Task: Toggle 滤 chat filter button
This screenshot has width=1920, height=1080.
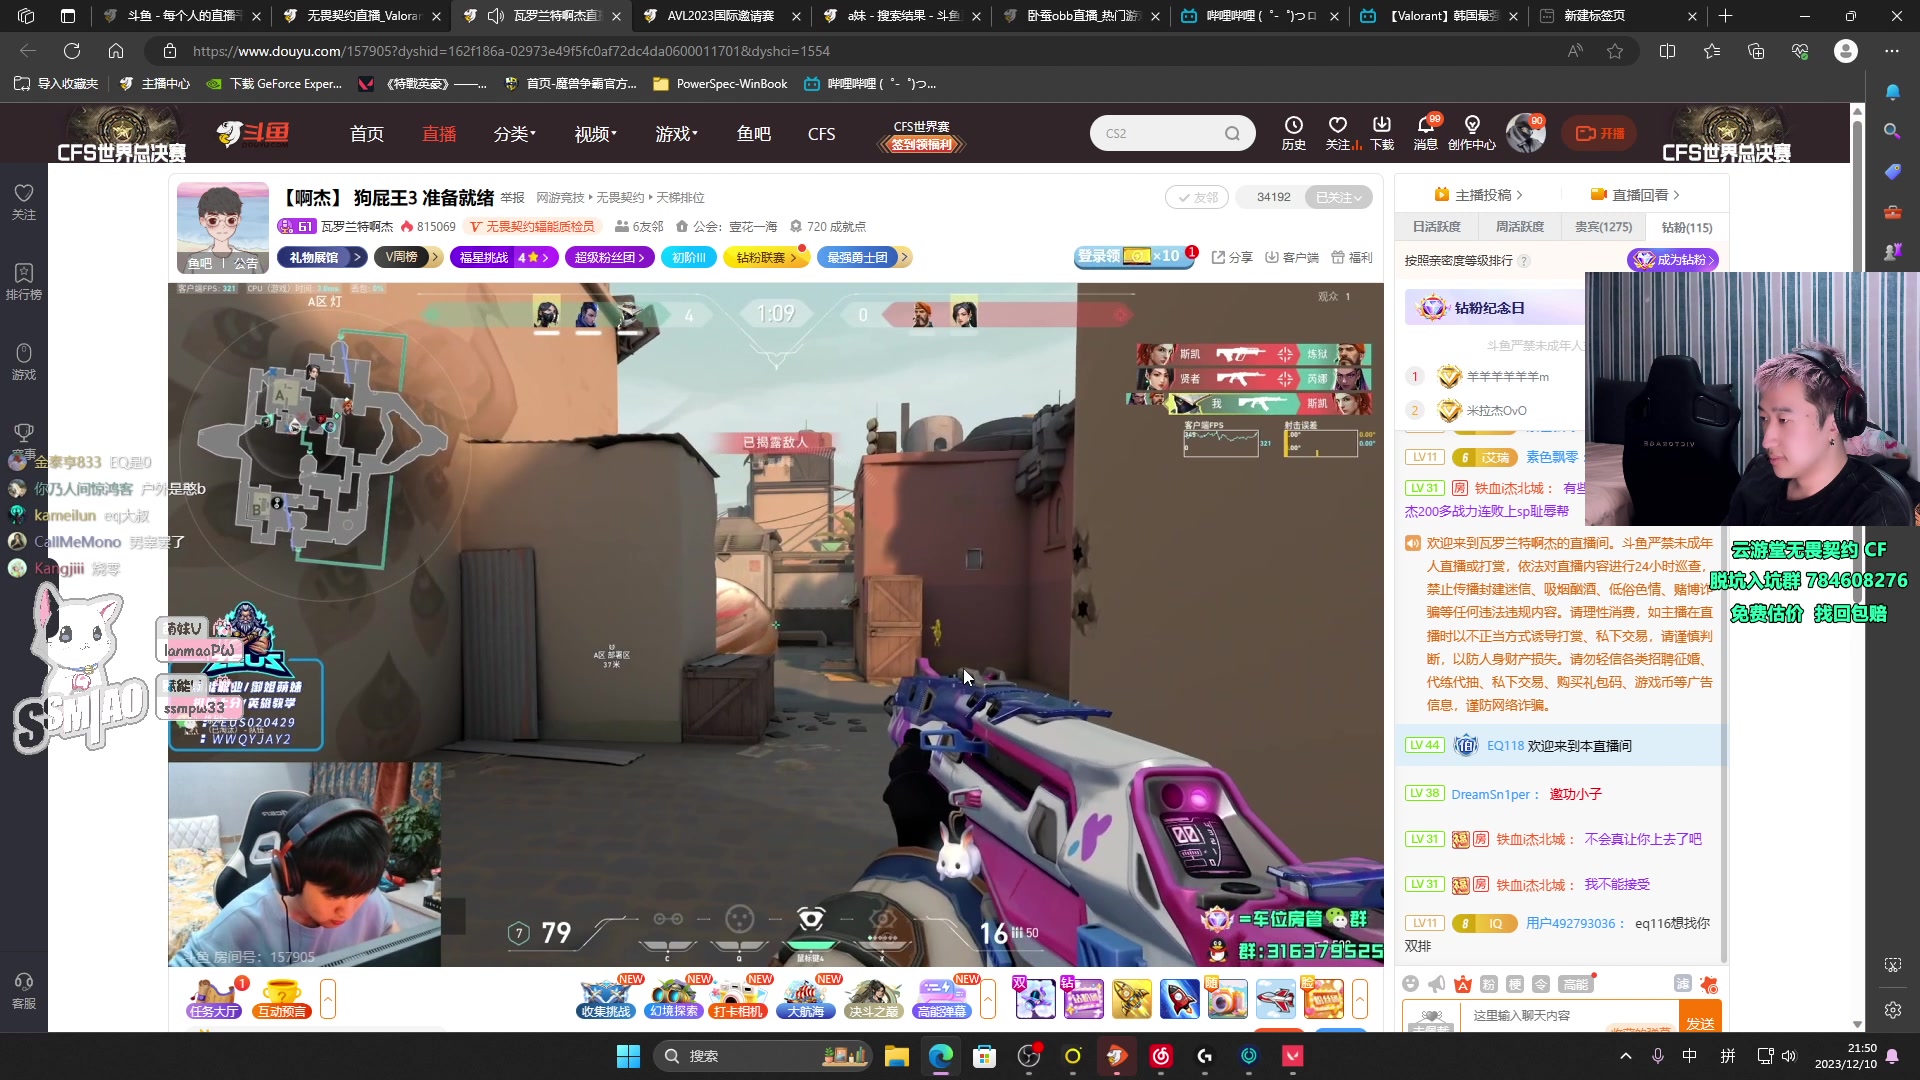Action: click(1683, 984)
